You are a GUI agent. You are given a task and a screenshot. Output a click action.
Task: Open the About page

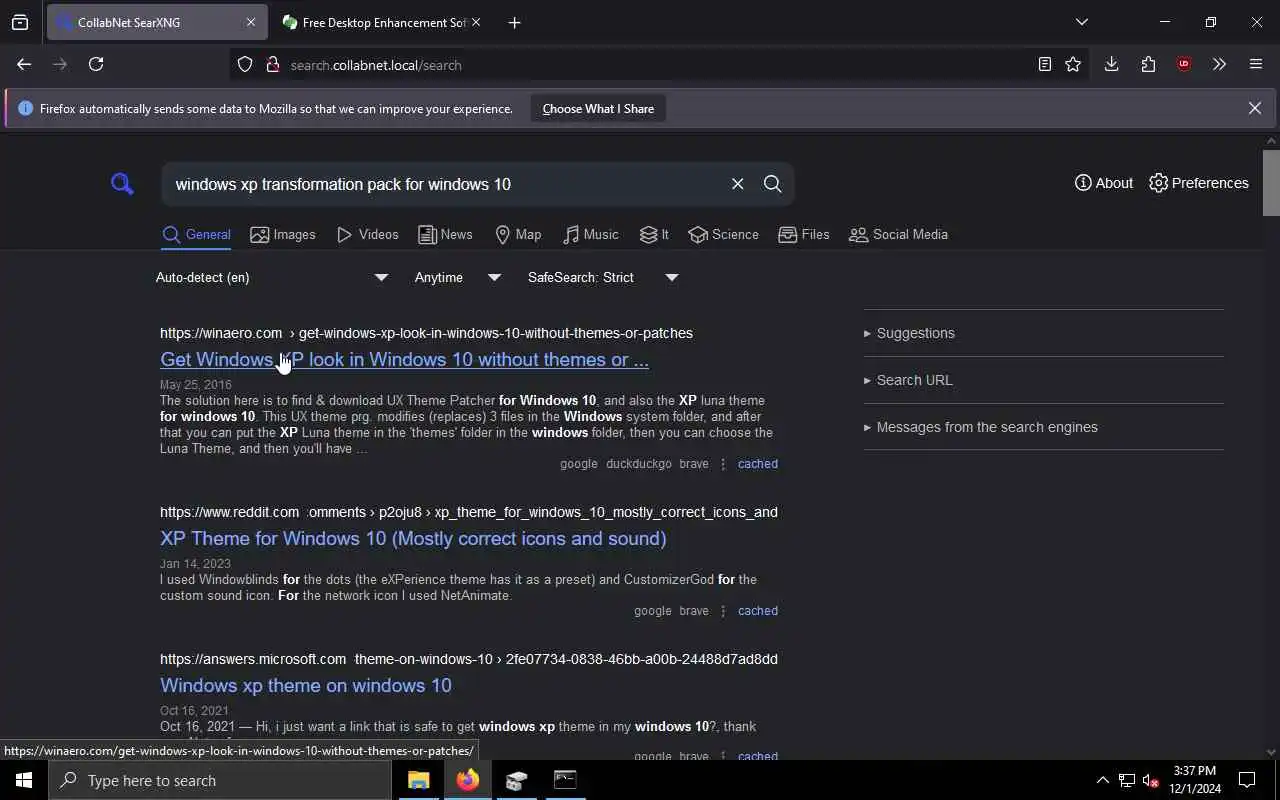point(1103,183)
